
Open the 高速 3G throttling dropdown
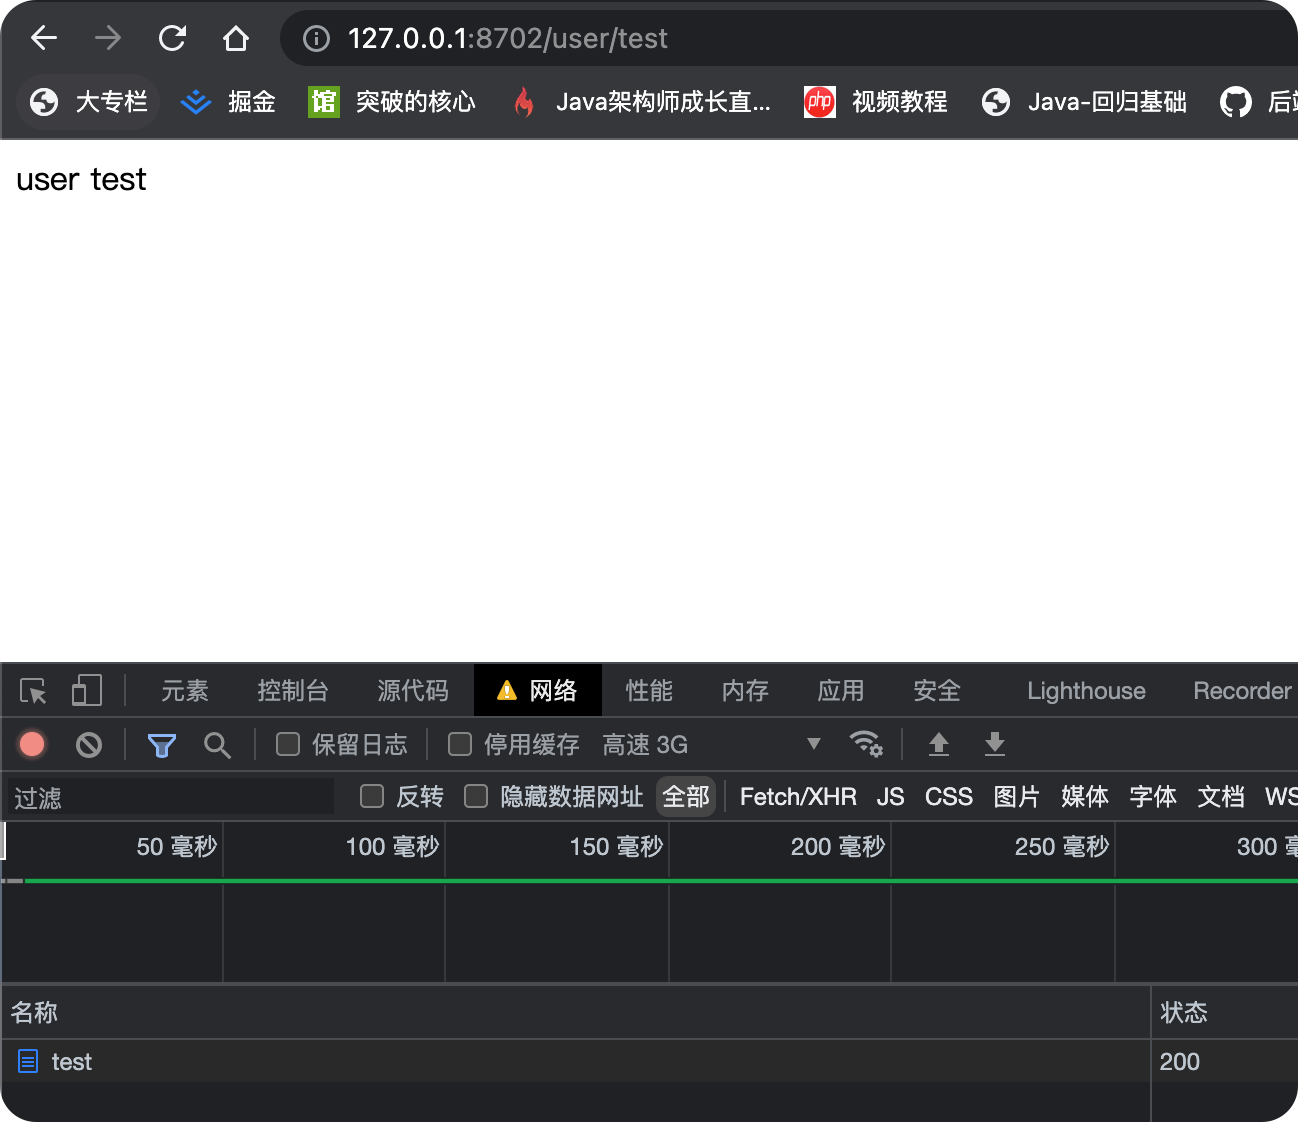click(x=712, y=744)
